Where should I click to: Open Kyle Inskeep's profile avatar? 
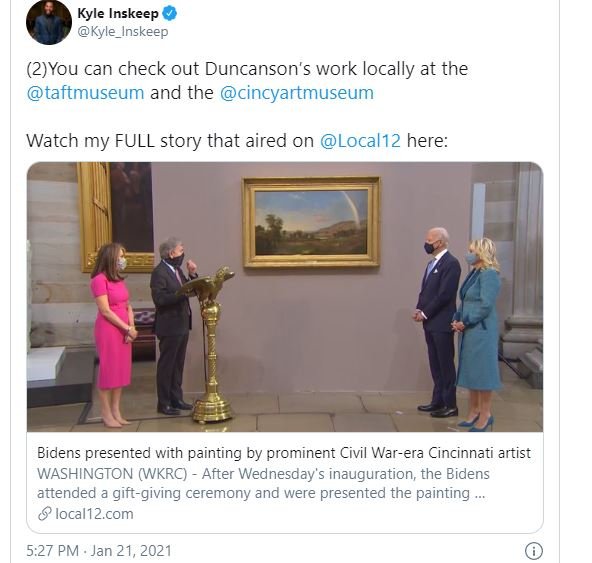pyautogui.click(x=49, y=22)
